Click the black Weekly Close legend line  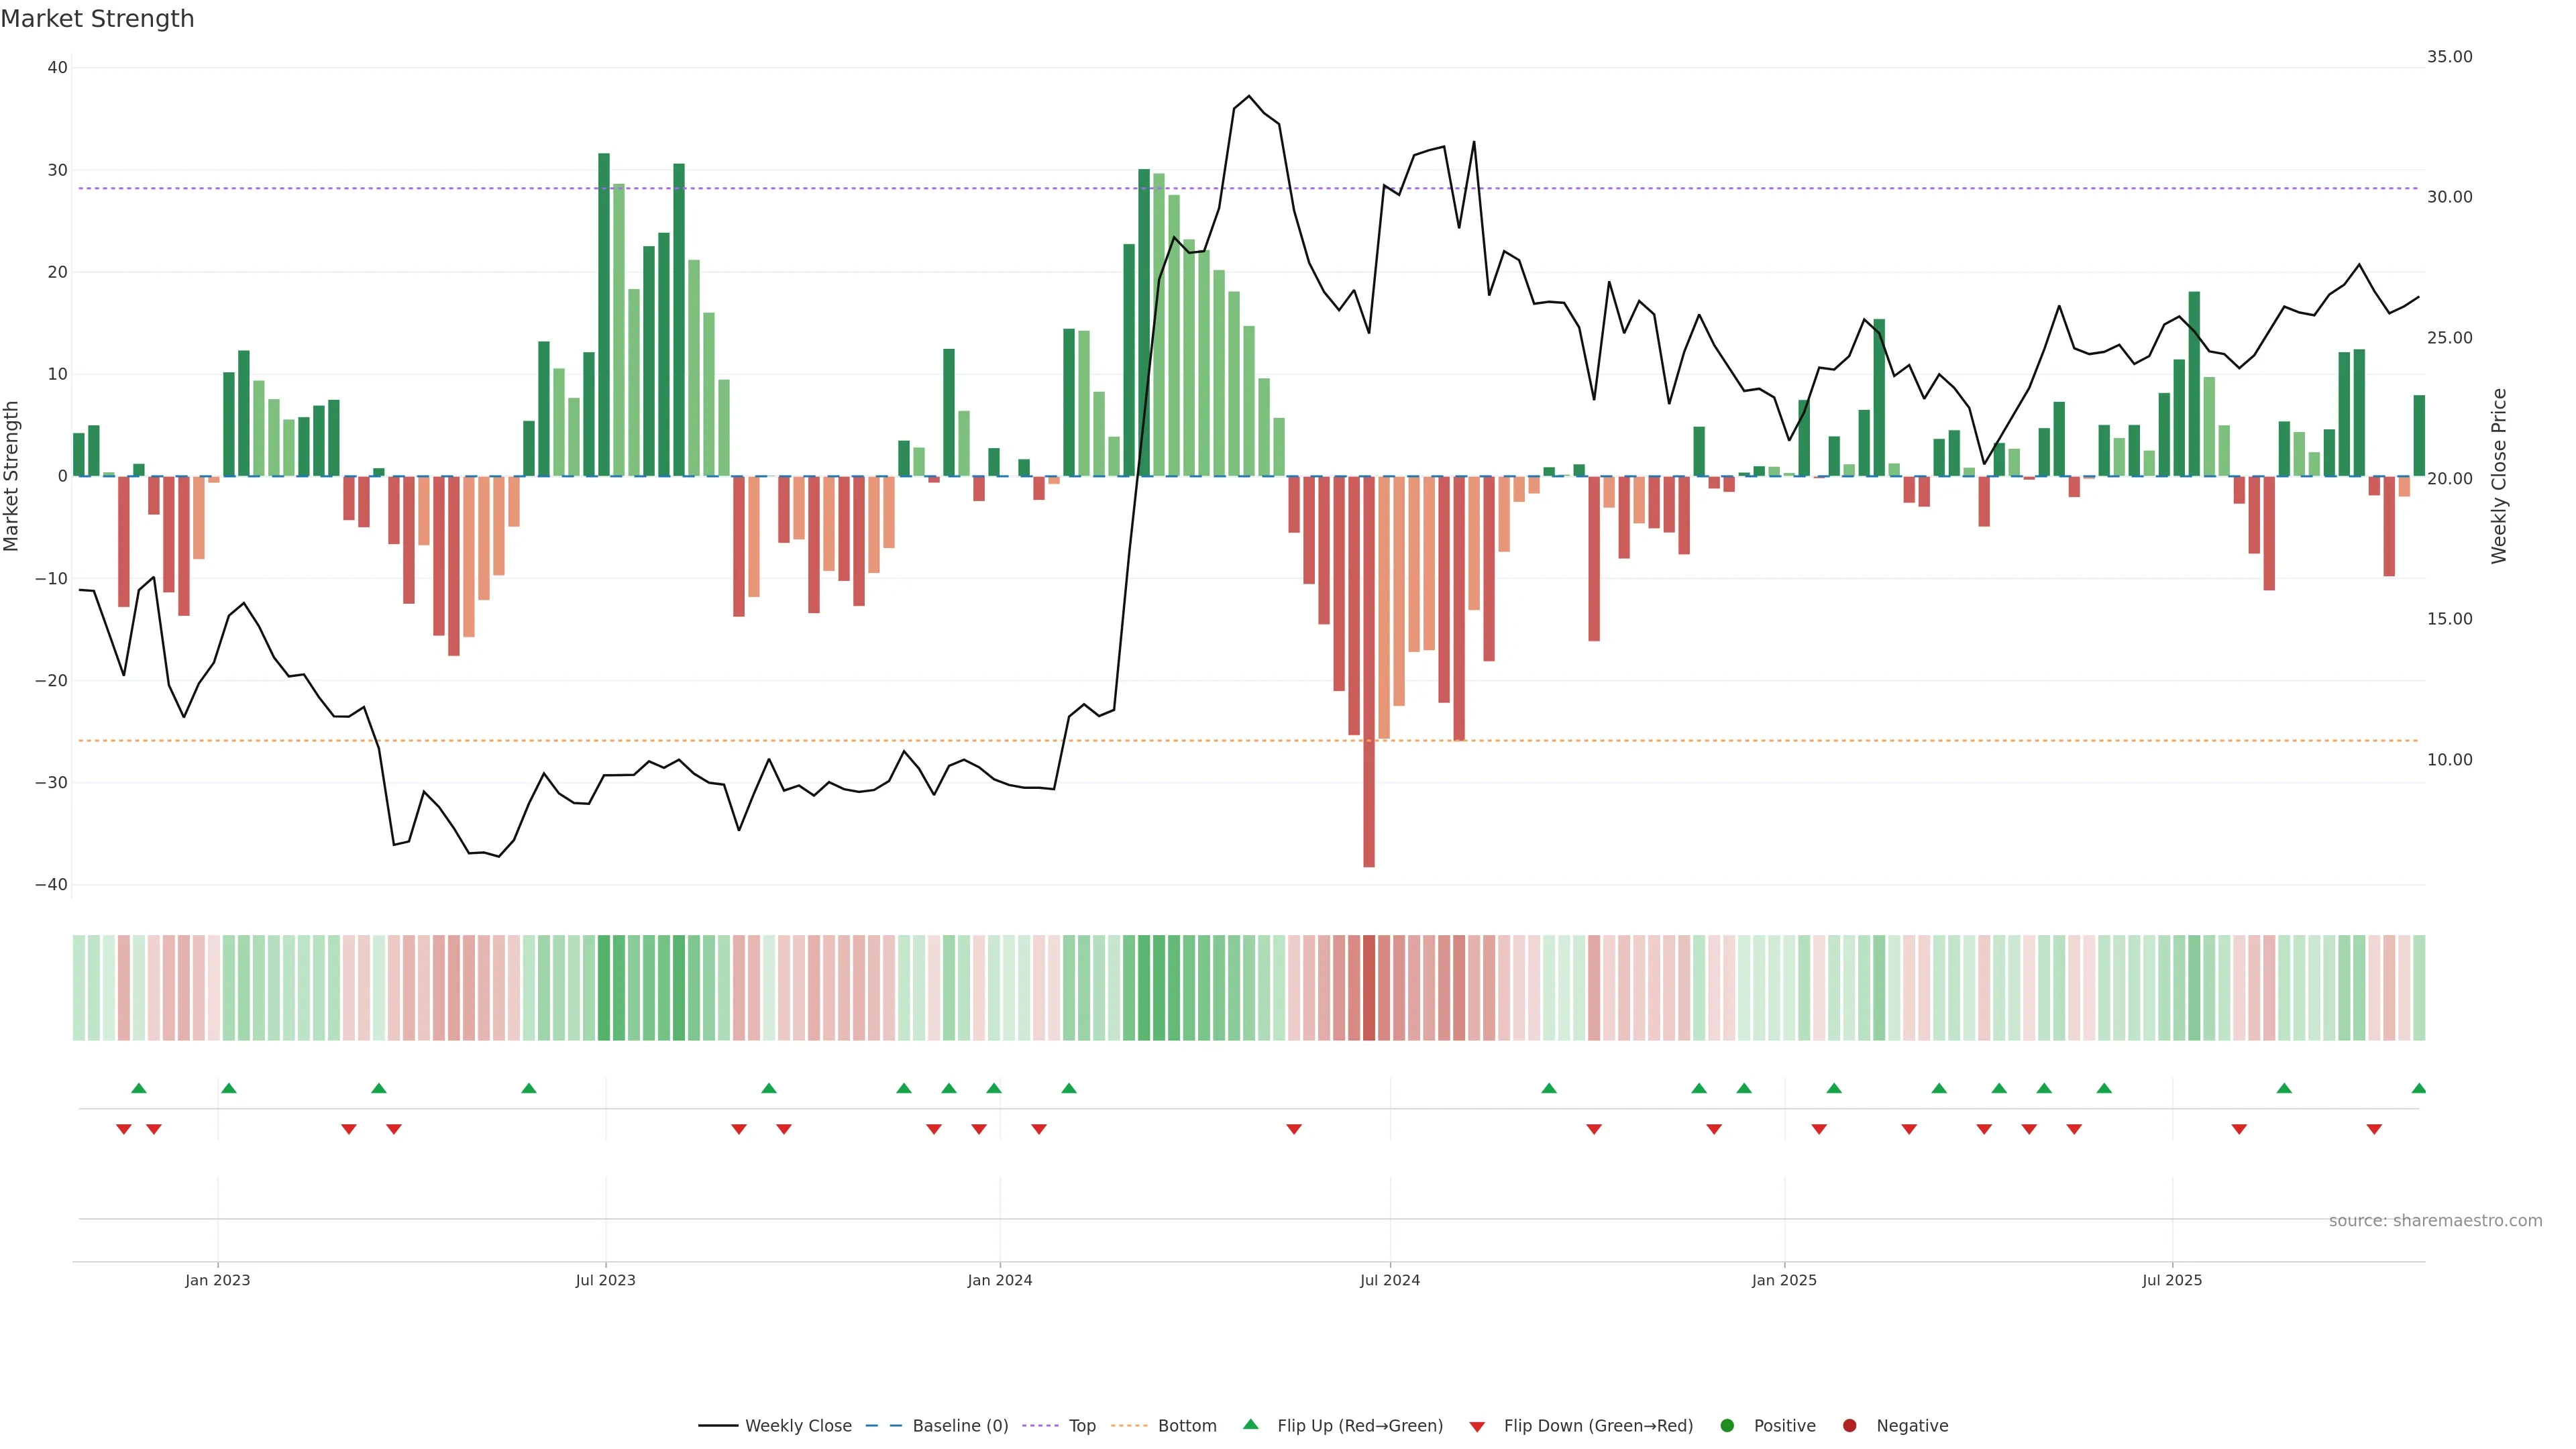tap(718, 1426)
